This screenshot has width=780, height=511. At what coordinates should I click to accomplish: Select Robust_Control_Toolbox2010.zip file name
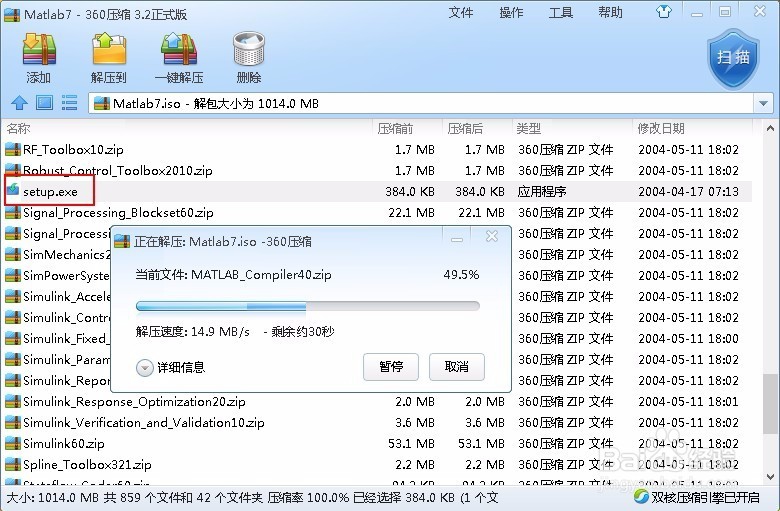tap(118, 171)
